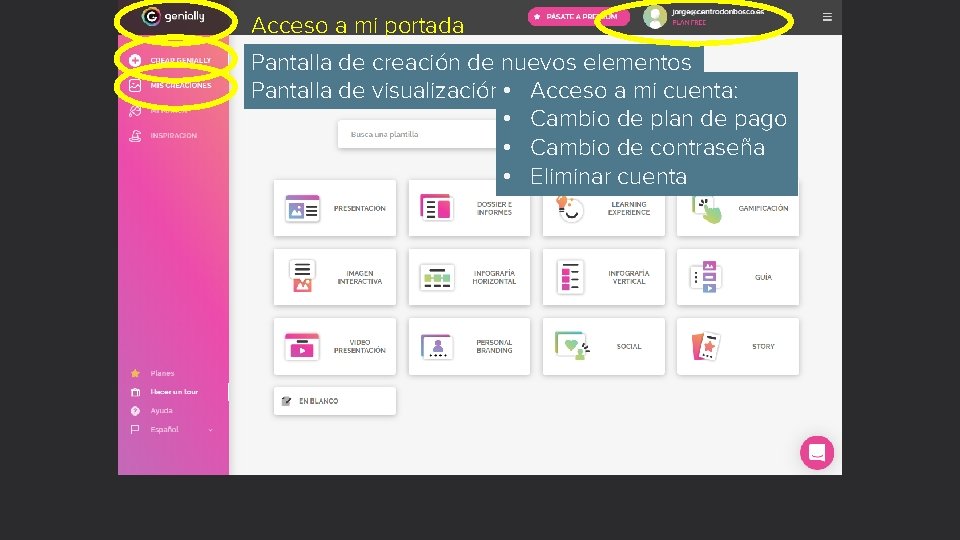Click the Presentación card icon

(x=302, y=209)
